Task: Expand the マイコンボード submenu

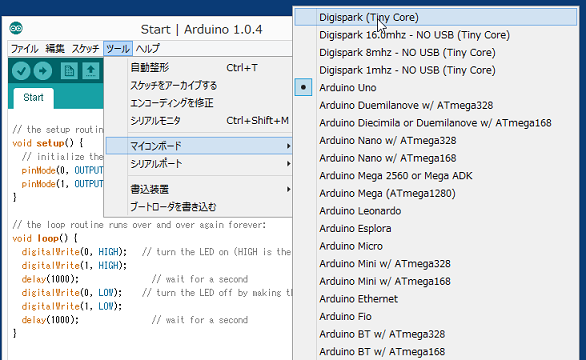Action: pos(198,146)
